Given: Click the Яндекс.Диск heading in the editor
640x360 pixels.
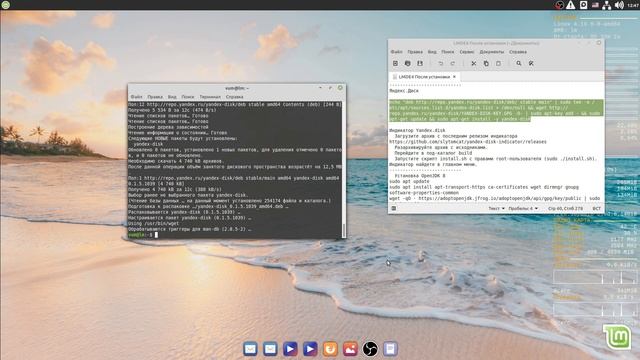Looking at the screenshot, I should point(404,91).
